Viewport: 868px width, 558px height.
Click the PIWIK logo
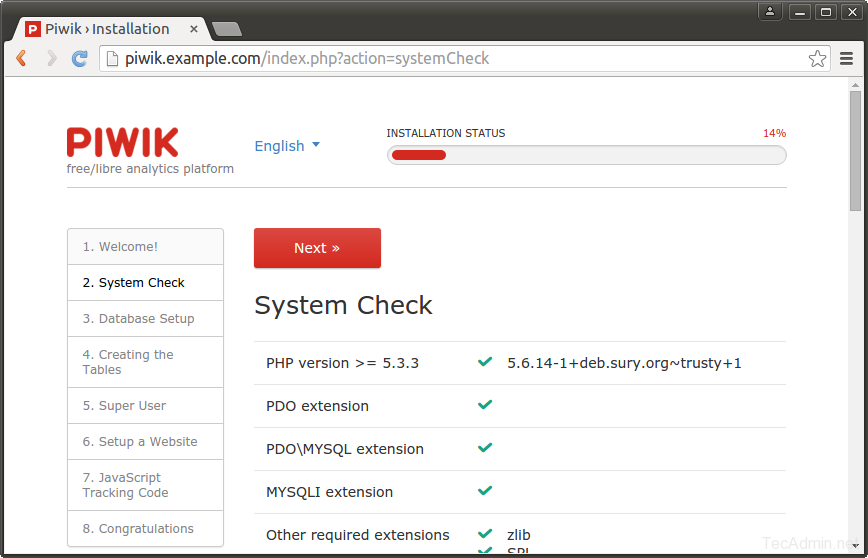click(x=123, y=142)
